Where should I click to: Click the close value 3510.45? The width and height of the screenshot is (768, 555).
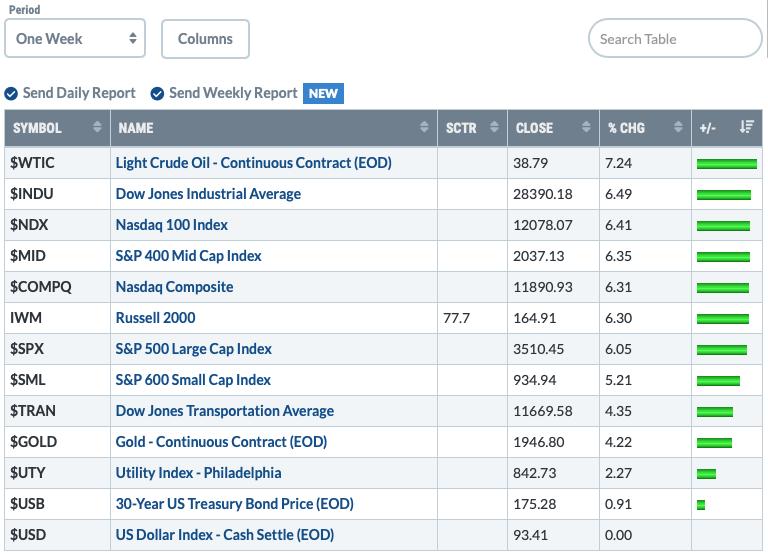pos(538,349)
